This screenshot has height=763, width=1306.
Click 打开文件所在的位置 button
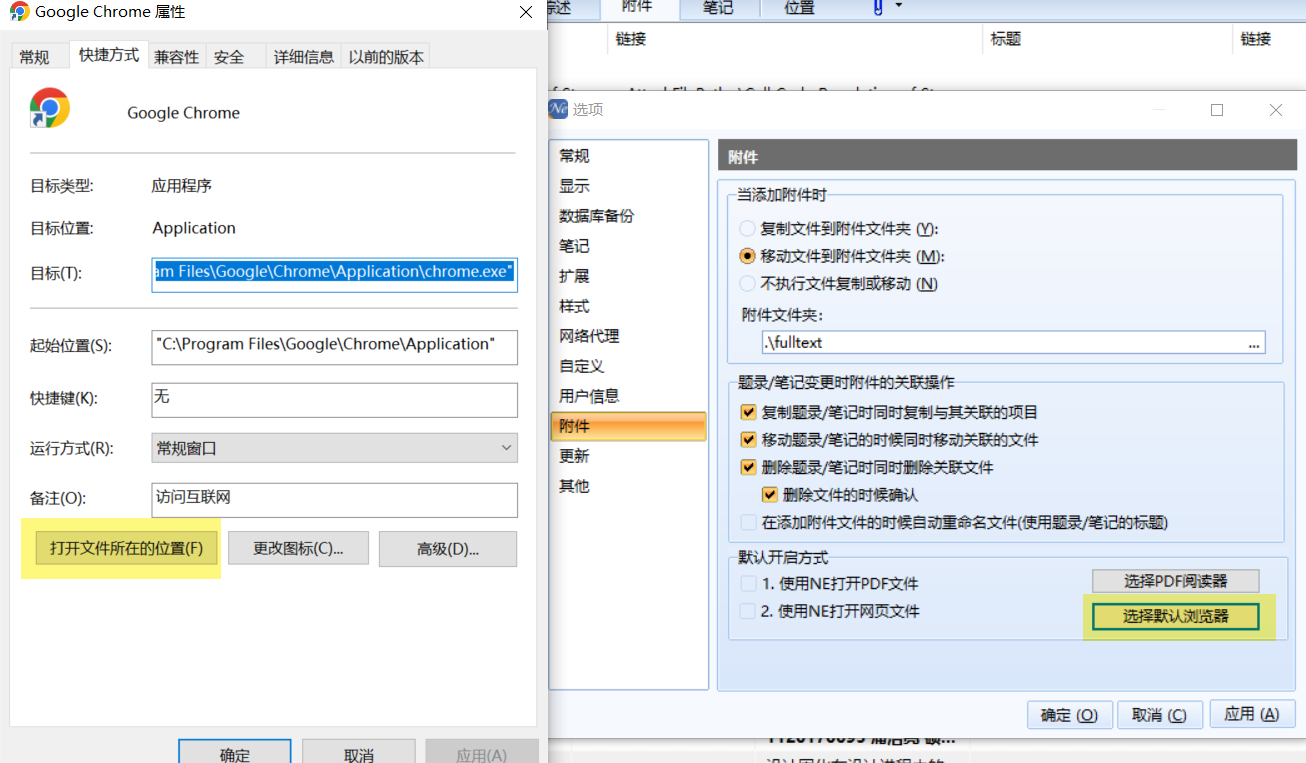tap(126, 548)
